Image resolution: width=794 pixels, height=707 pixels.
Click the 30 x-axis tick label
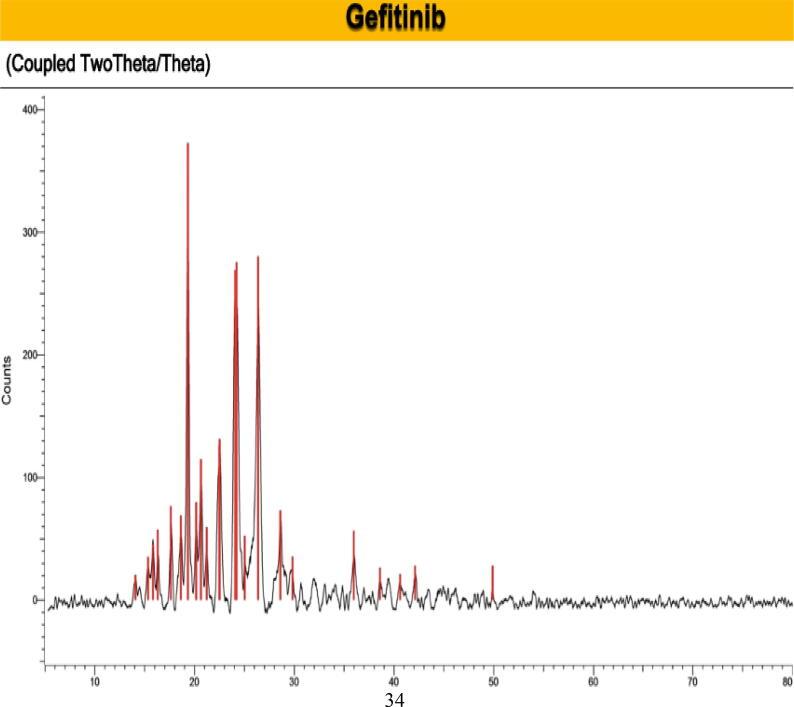click(294, 682)
